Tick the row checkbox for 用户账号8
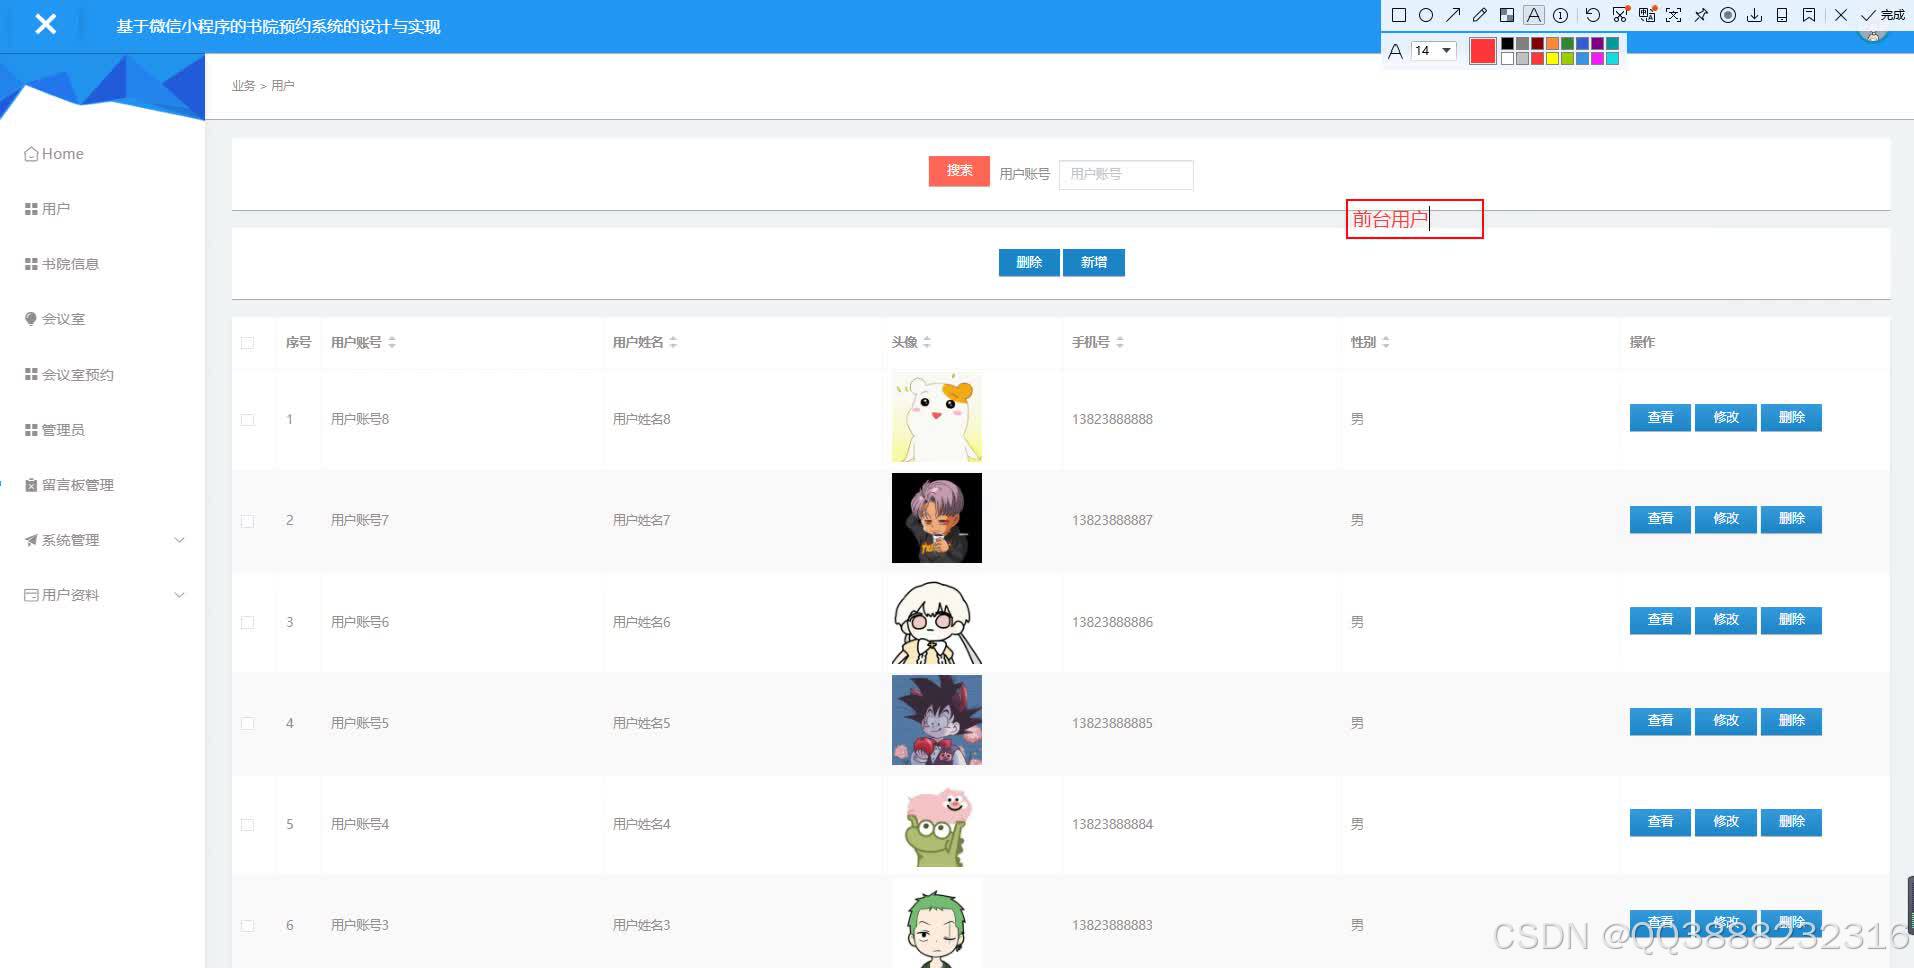 click(248, 419)
